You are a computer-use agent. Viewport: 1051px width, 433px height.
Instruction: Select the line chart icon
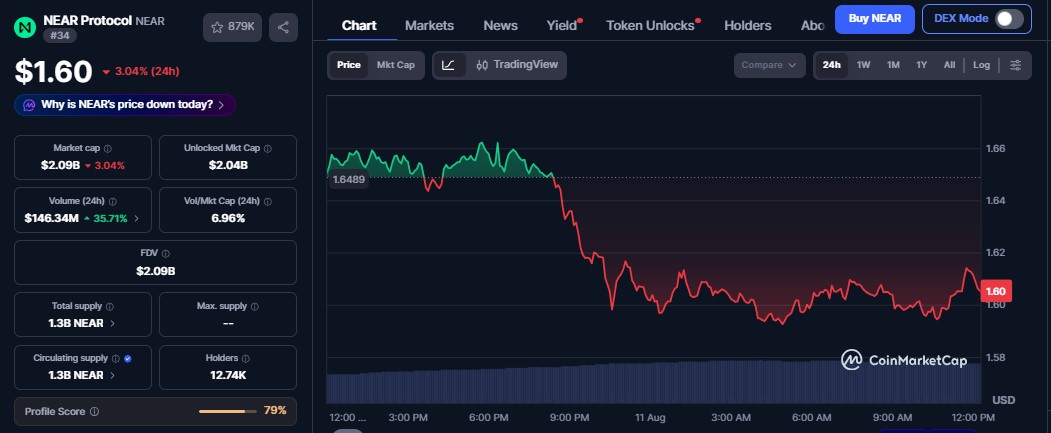(x=449, y=65)
